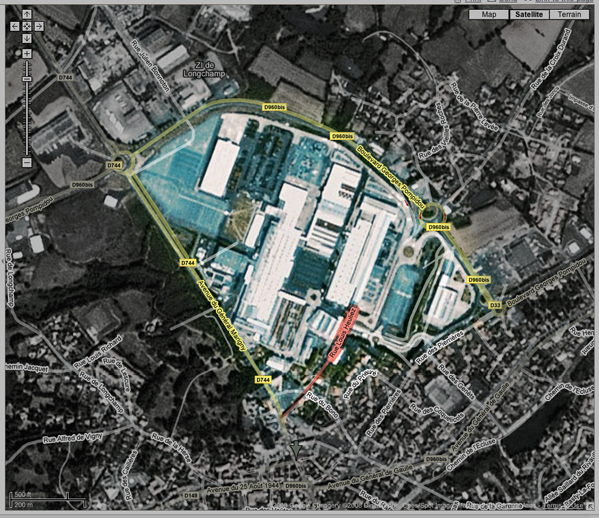Viewport: 599px width, 518px height.
Task: Click the Rue du Bono label
Action: [322, 406]
